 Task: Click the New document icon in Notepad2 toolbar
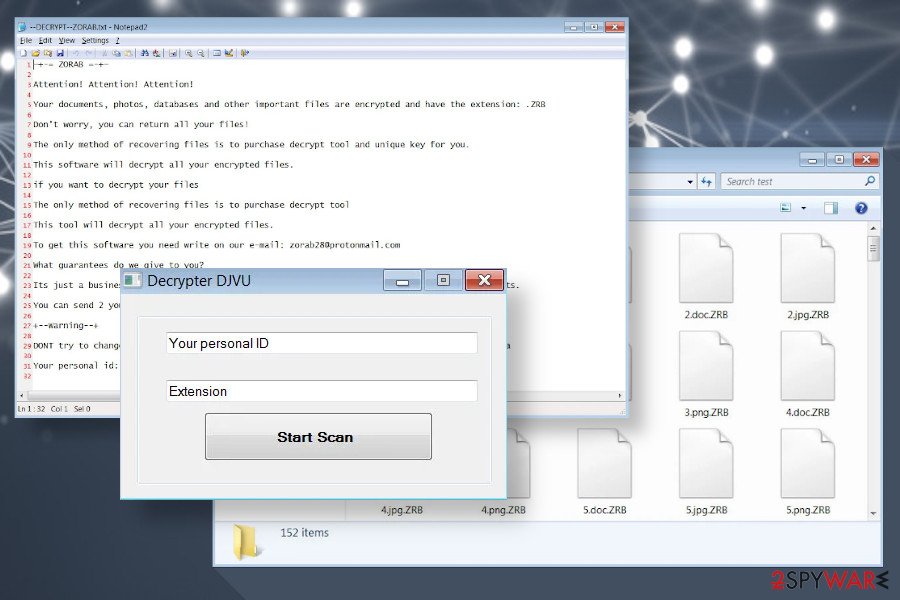pyautogui.click(x=24, y=53)
